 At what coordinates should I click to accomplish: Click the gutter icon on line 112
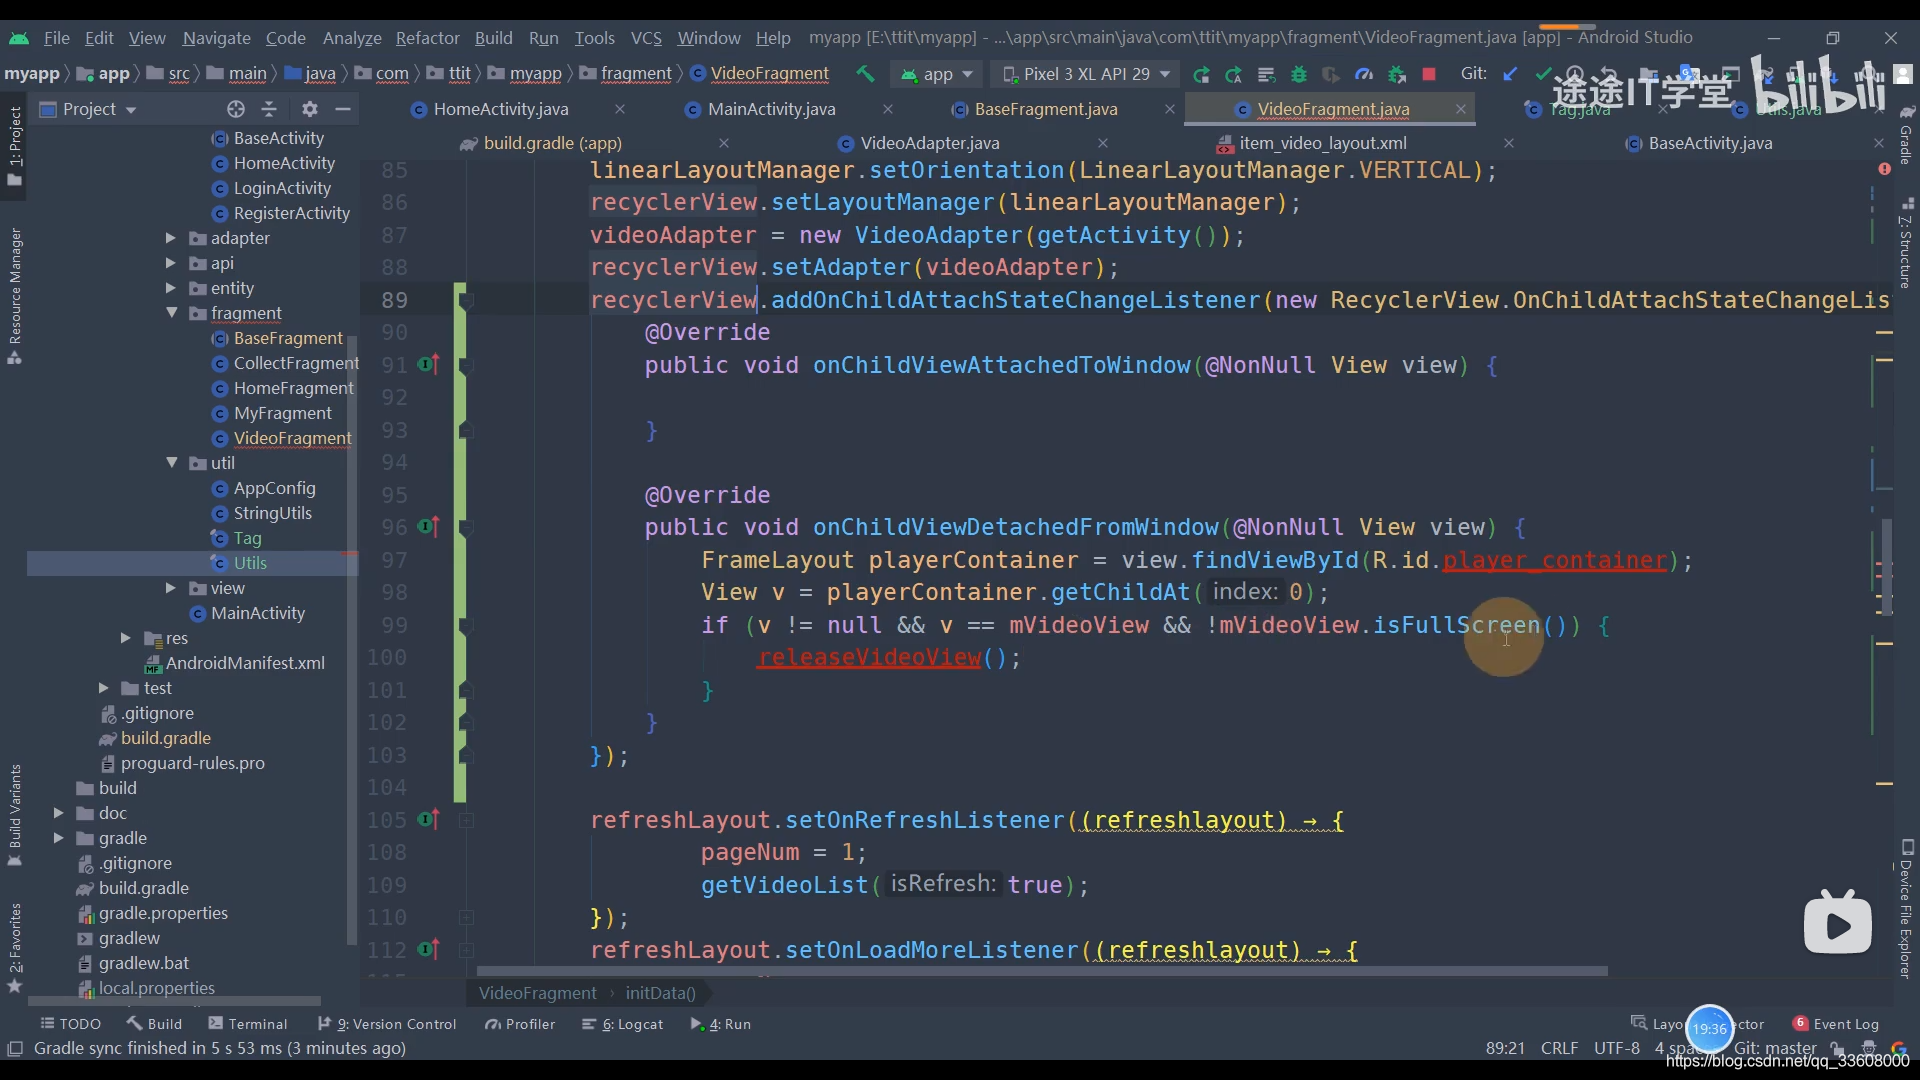point(428,950)
